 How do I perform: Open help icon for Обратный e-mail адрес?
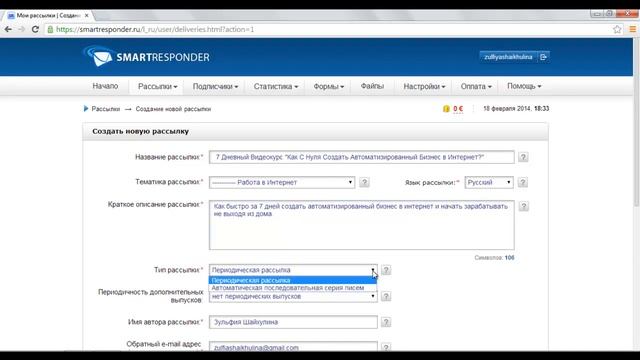coord(386,347)
